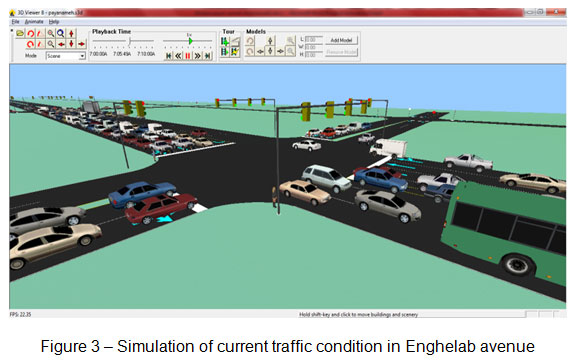Click the green bus in 3D scene
573x363 pixels.
[506, 230]
